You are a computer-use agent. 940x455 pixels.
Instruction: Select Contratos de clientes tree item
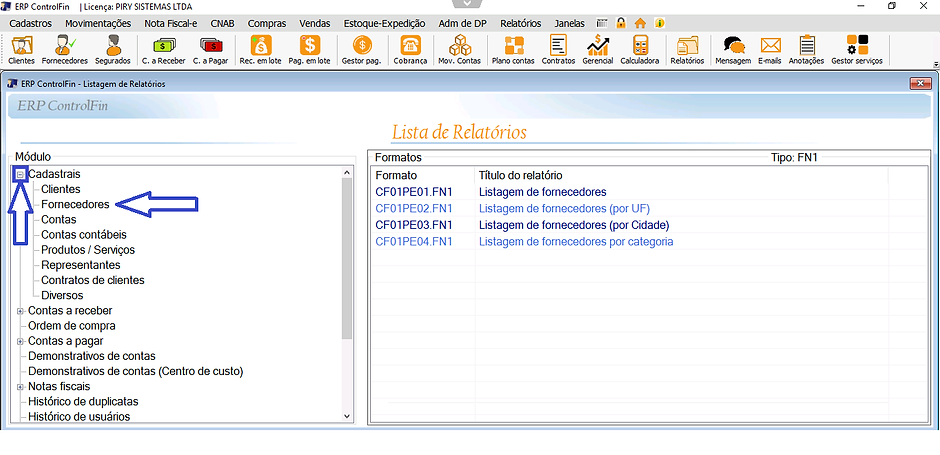(93, 281)
